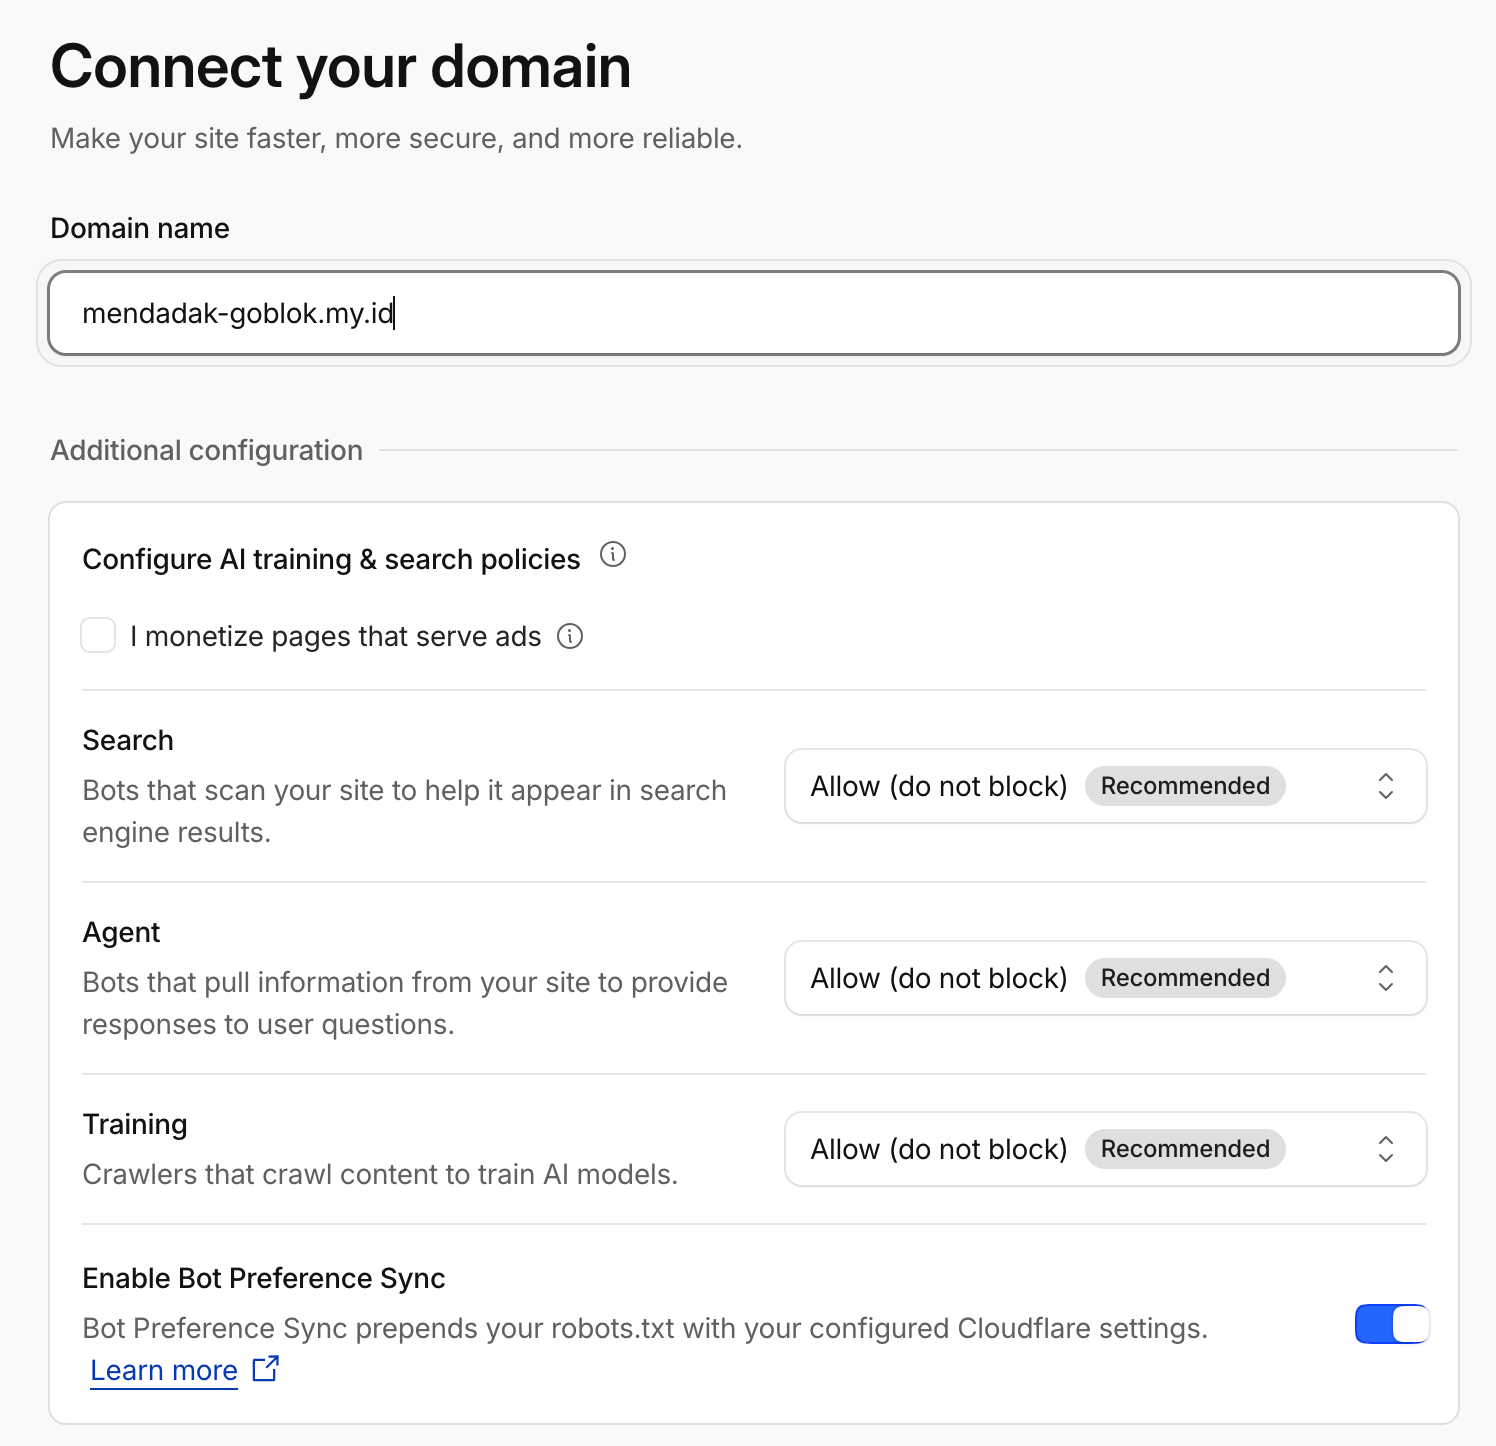
Task: Click the Training section heading
Action: click(x=135, y=1124)
